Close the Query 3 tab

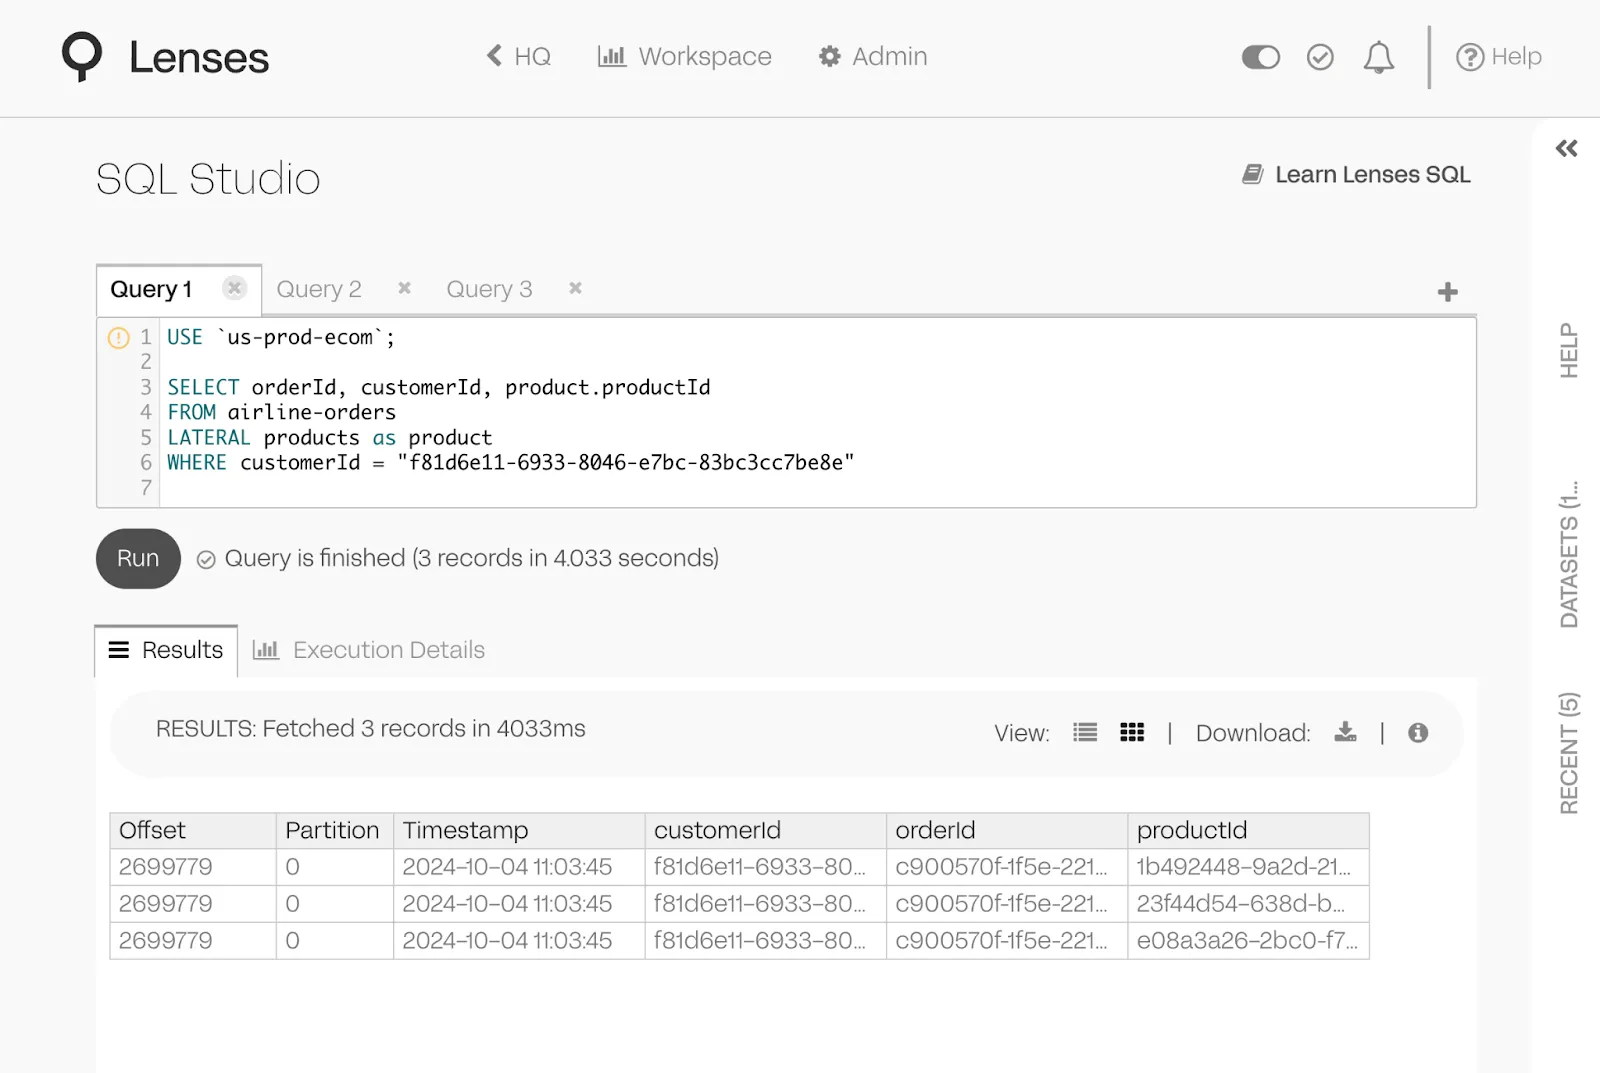click(575, 288)
